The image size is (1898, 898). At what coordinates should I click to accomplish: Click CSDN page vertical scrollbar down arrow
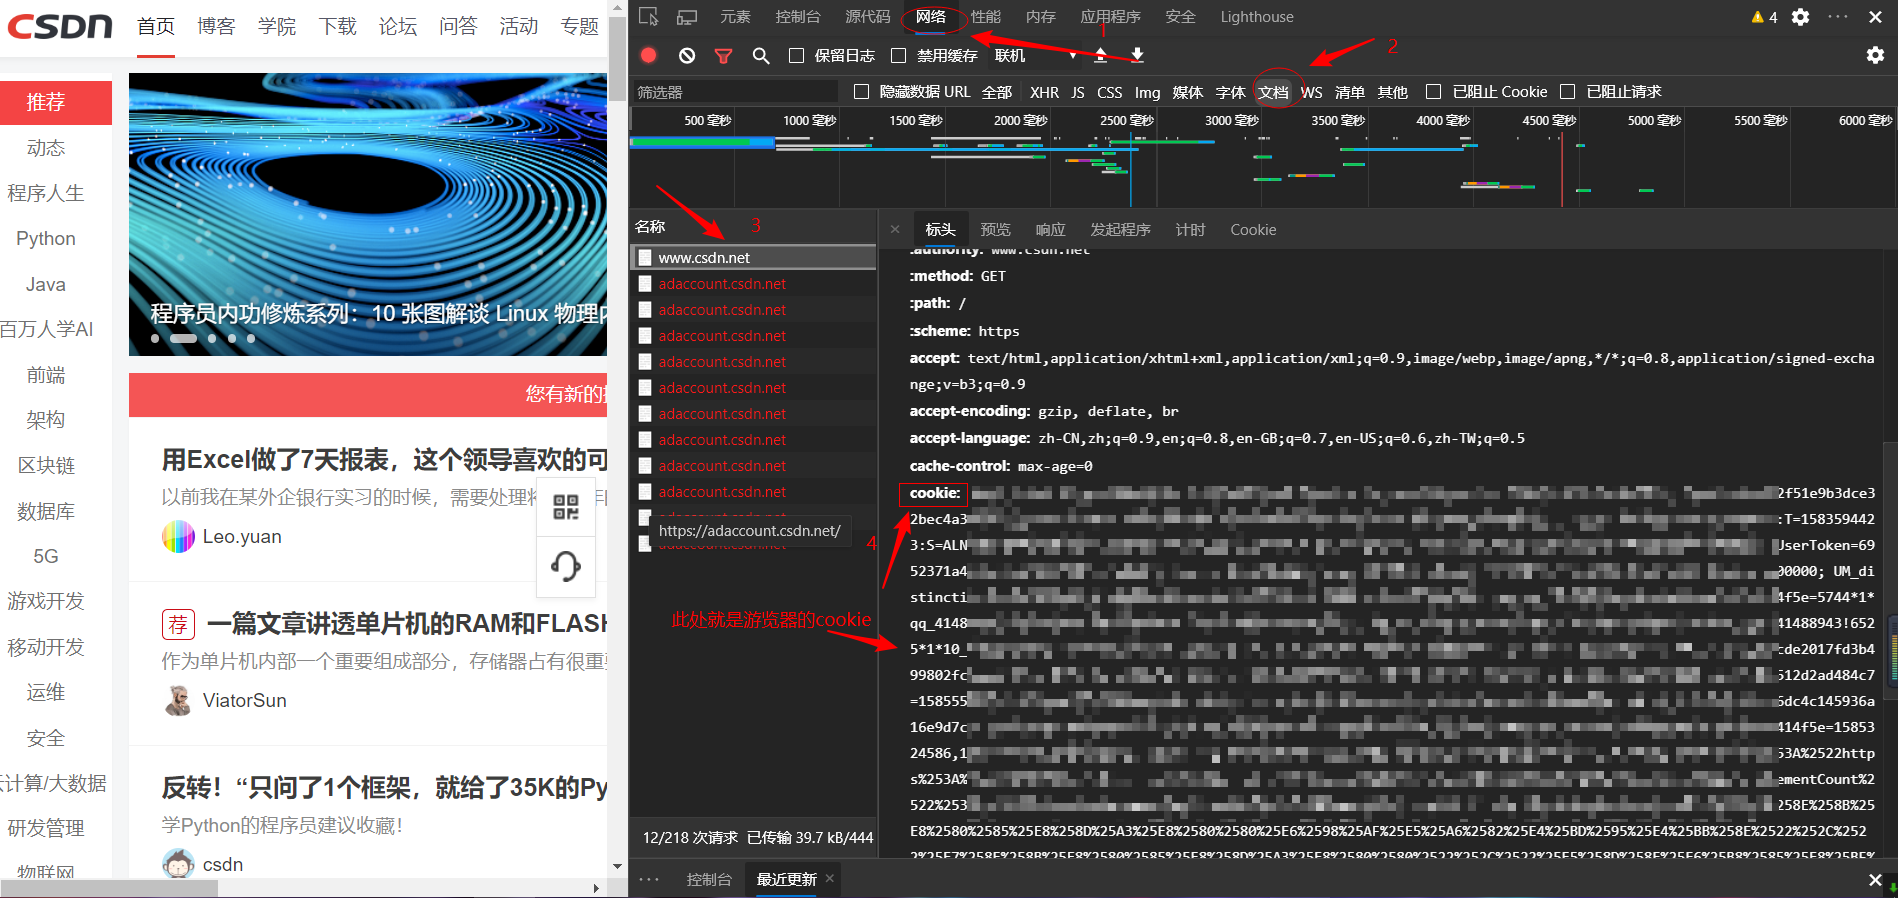pos(617,866)
